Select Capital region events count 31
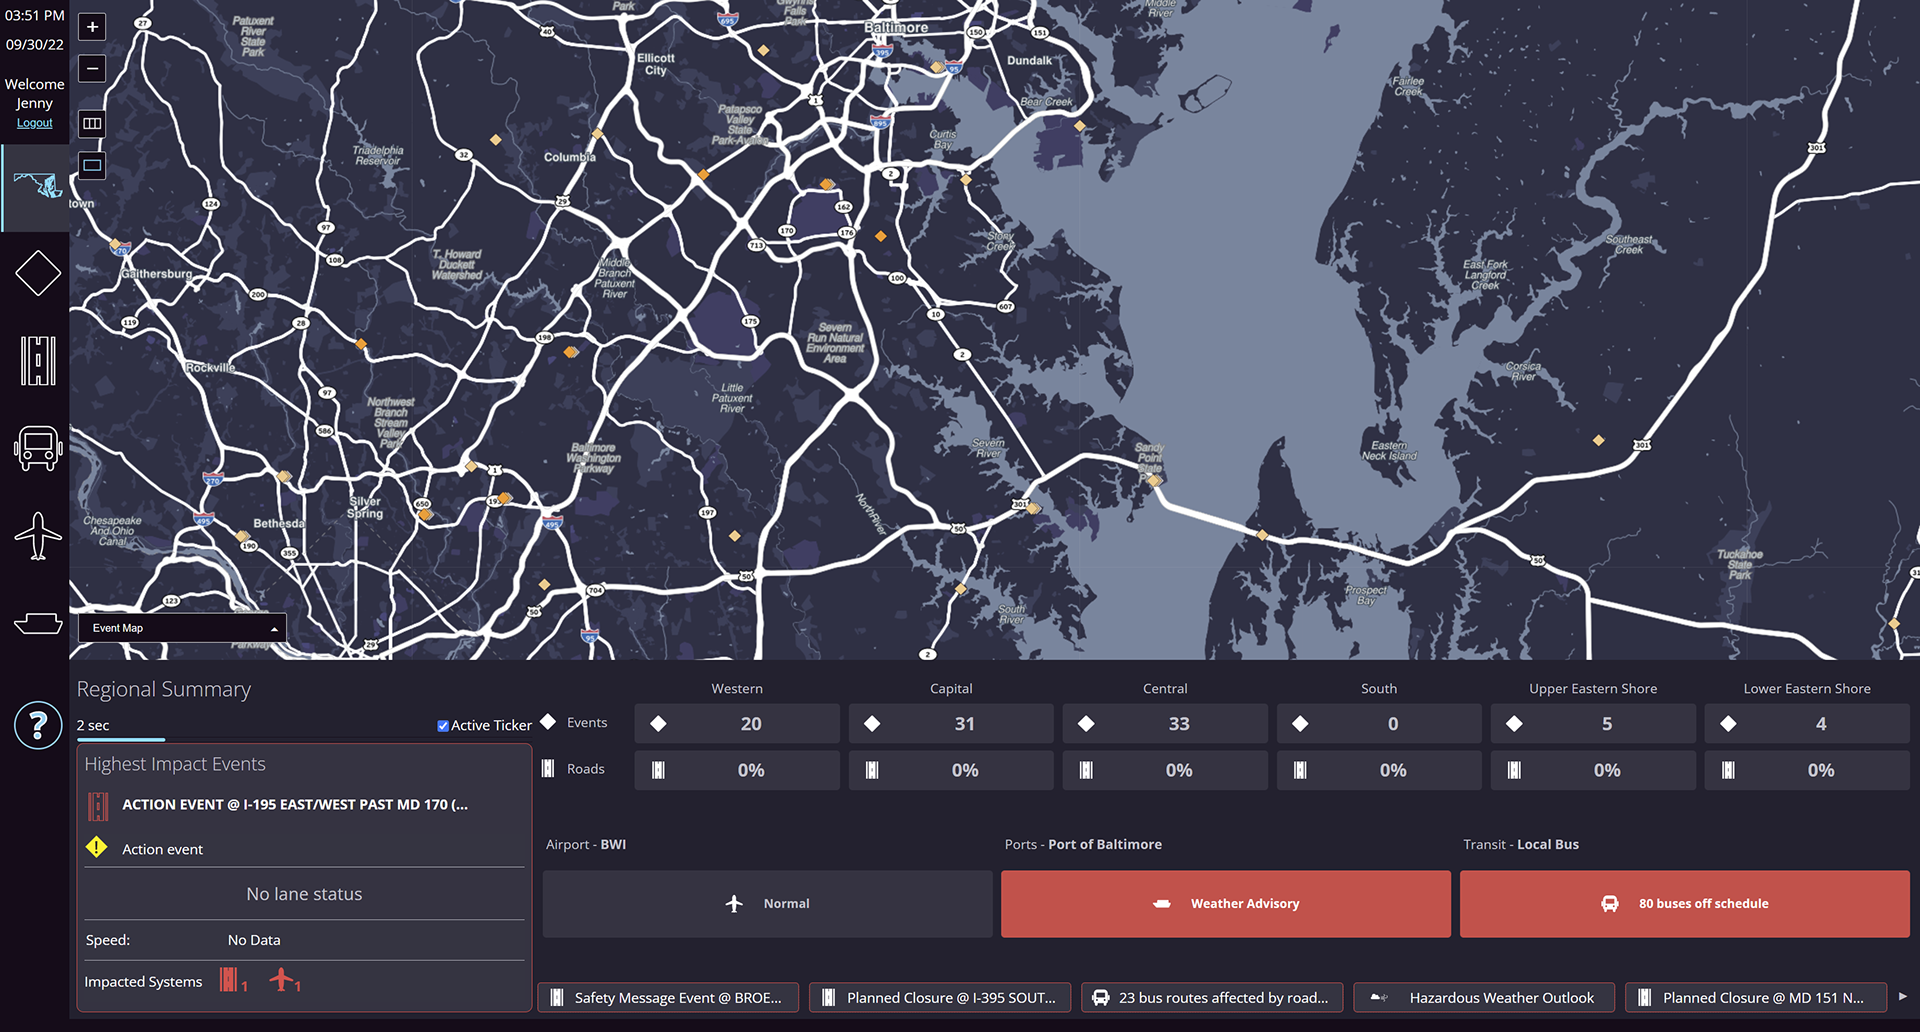Image resolution: width=1920 pixels, height=1032 pixels. (x=951, y=723)
